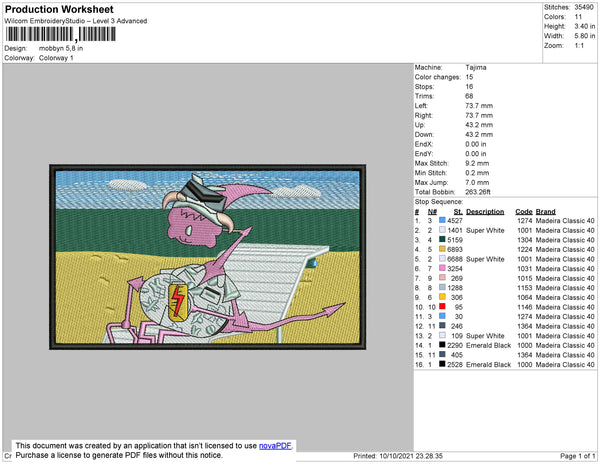Viewport: 600px width, 464px height.
Task: Click the 'Brand' column header
Action: (545, 212)
